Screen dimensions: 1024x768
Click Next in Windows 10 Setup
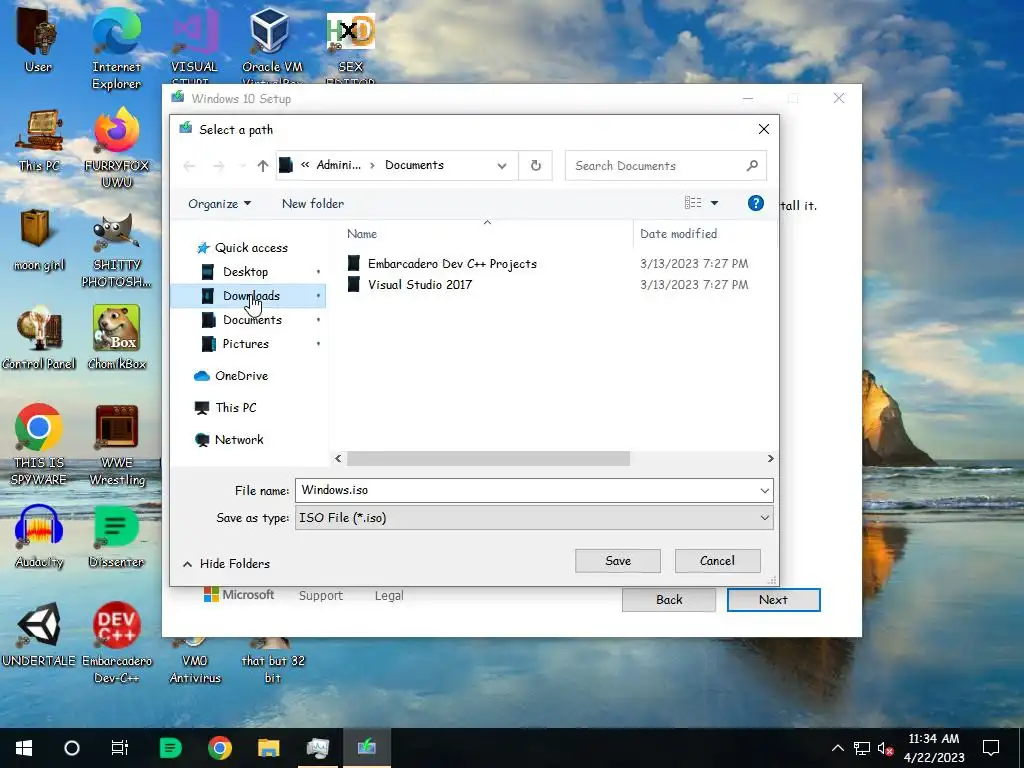point(773,600)
